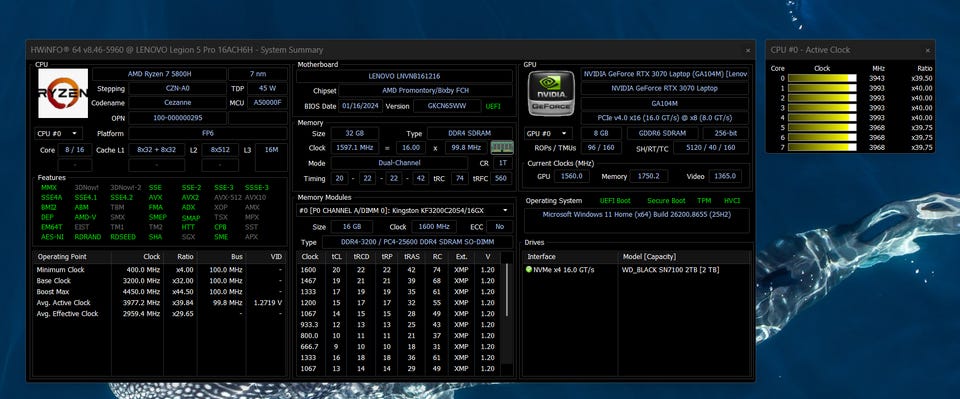This screenshot has height=399, width=960.
Task: Click the 45 W TDP field
Action: 268,89
